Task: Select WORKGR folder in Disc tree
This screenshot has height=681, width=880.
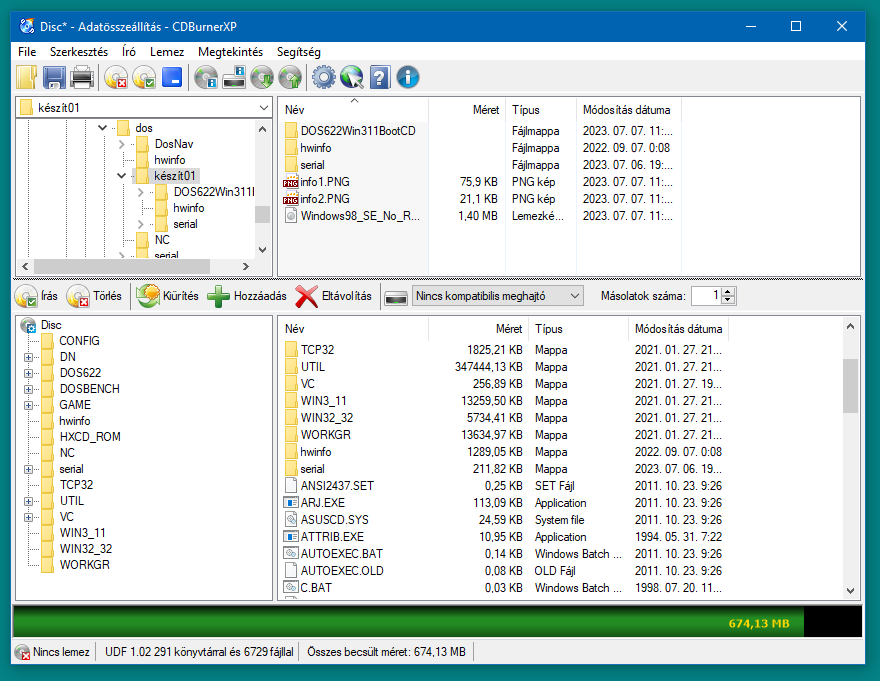Action: [x=85, y=565]
